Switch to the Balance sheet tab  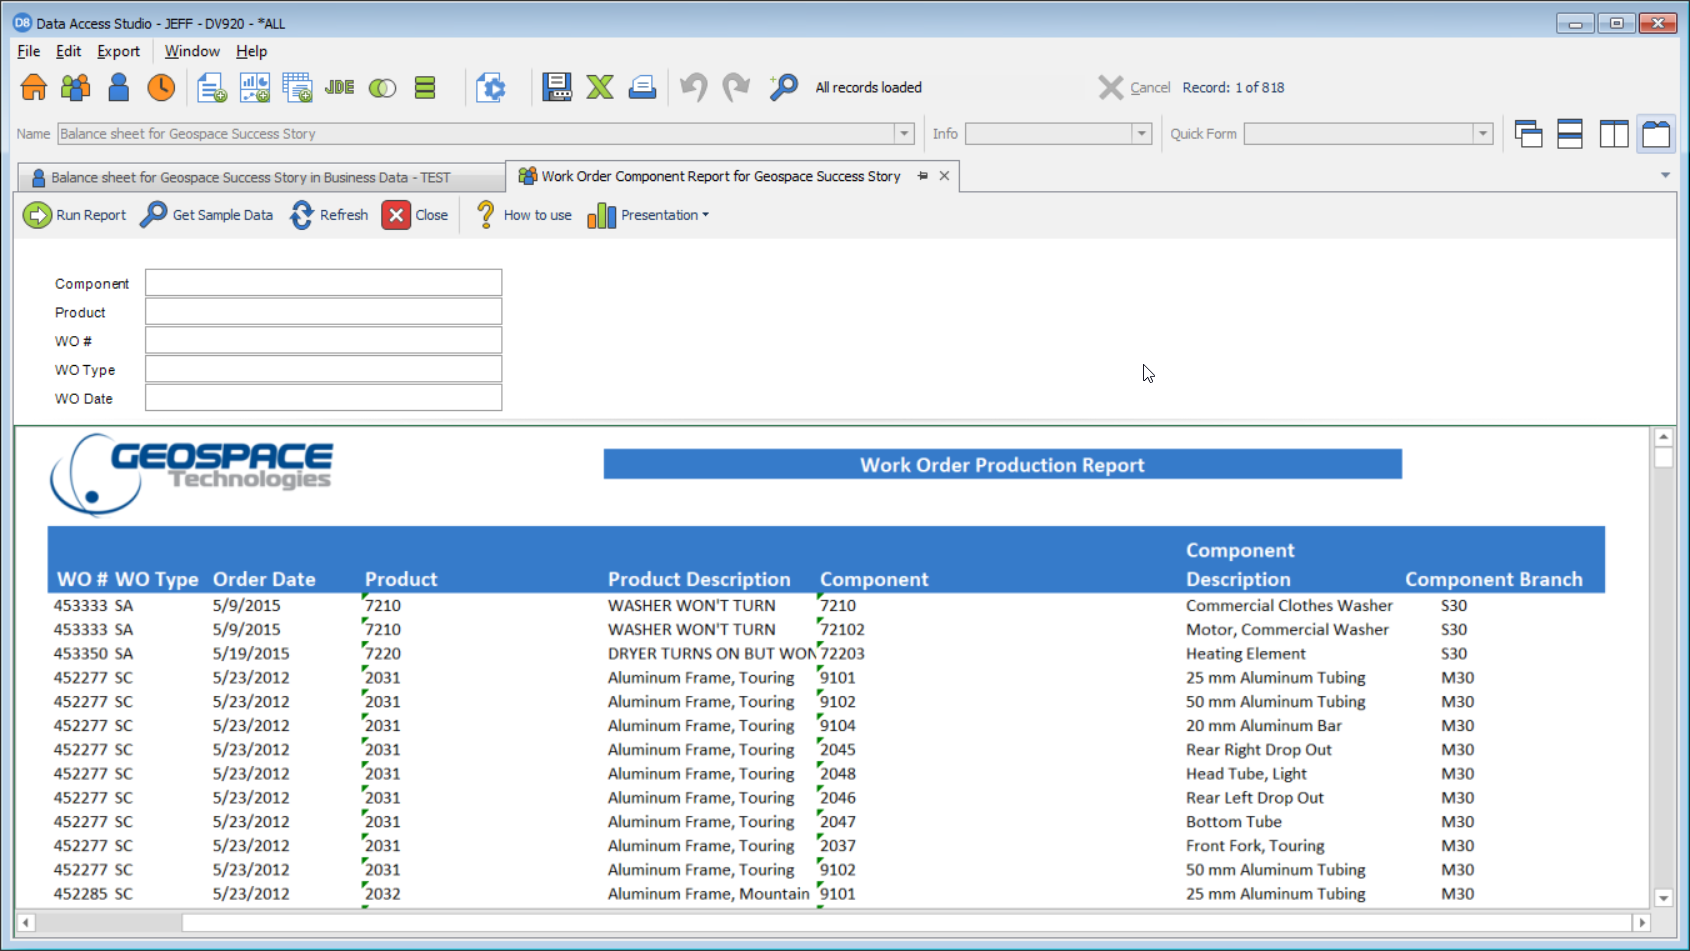tap(250, 177)
